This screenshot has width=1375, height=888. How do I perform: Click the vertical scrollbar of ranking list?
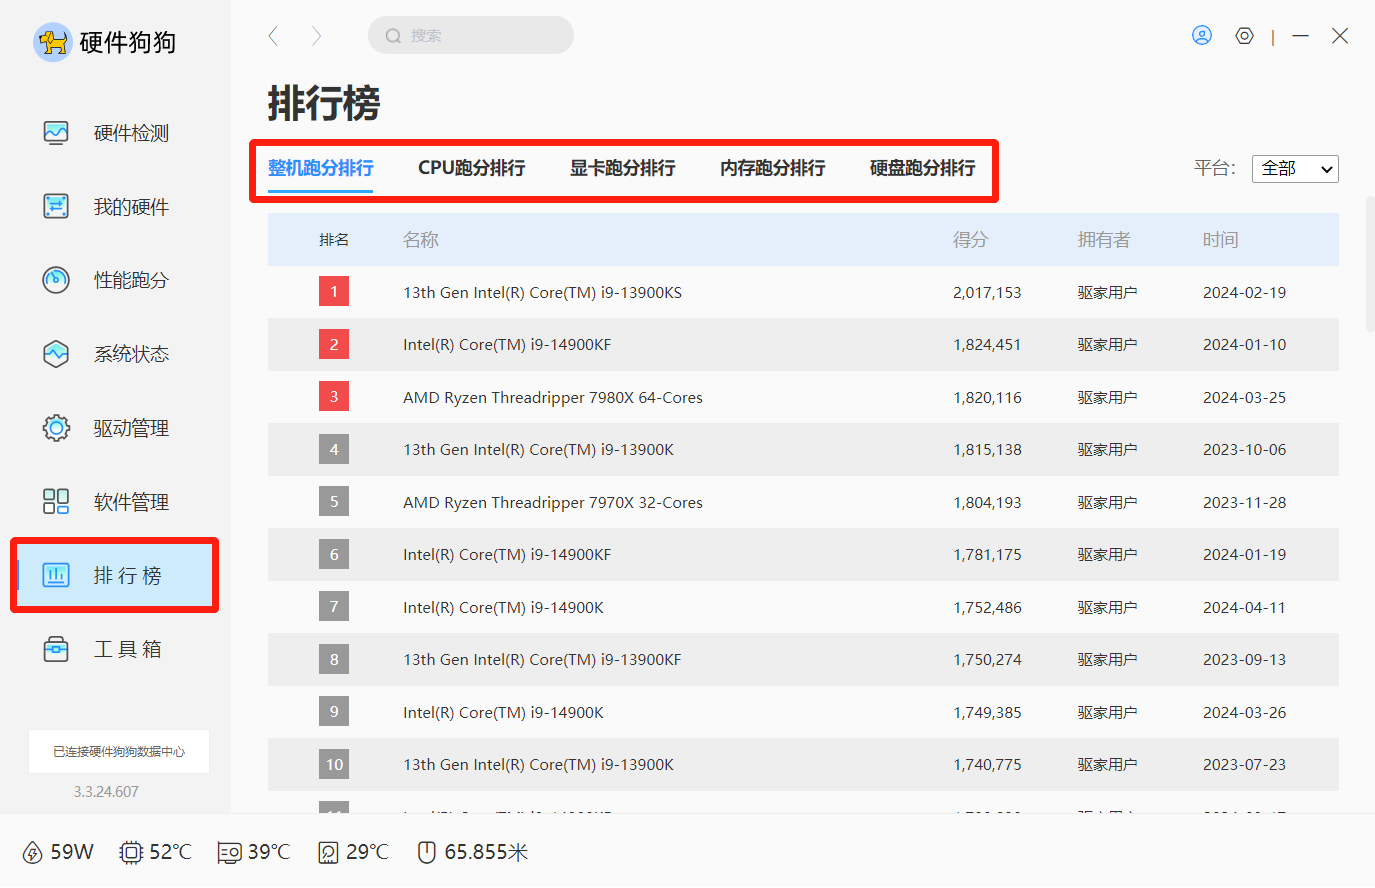[x=1370, y=264]
